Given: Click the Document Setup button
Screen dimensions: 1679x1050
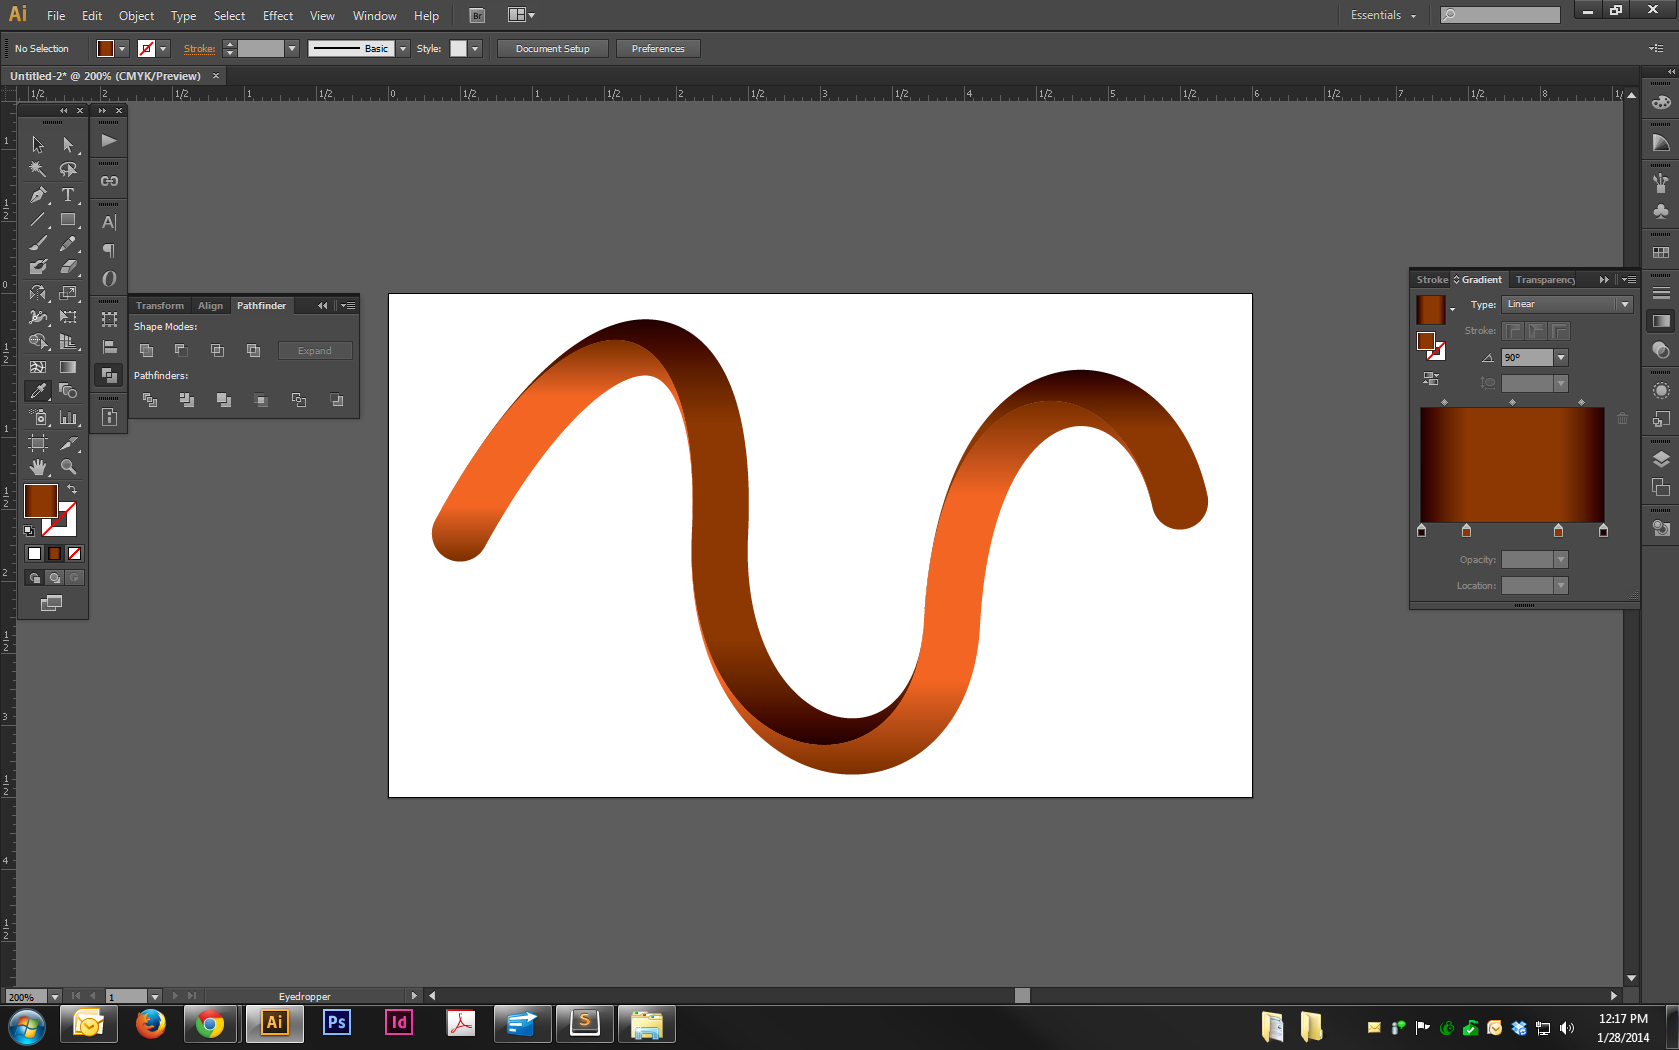Looking at the screenshot, I should (x=552, y=48).
